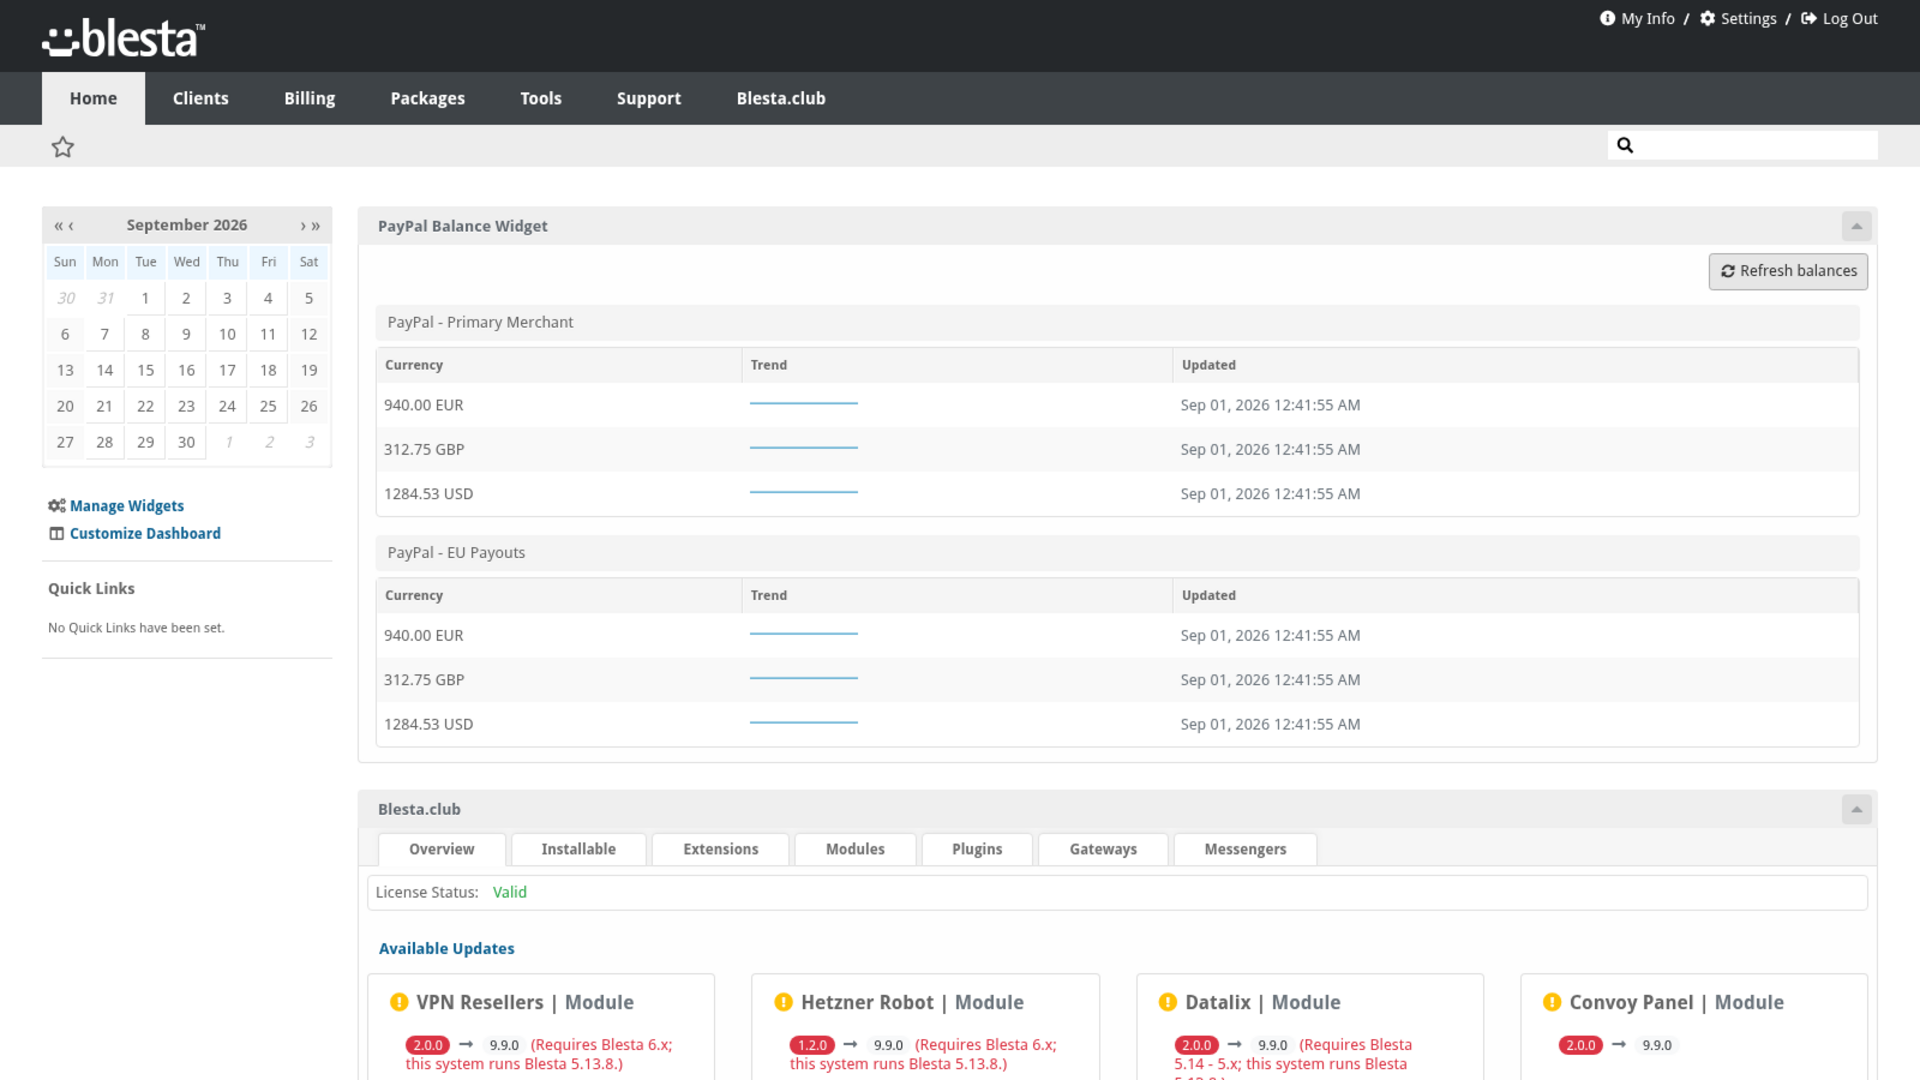Image resolution: width=1920 pixels, height=1080 pixels.
Task: Click the Customize Dashboard layout icon
Action: (57, 534)
